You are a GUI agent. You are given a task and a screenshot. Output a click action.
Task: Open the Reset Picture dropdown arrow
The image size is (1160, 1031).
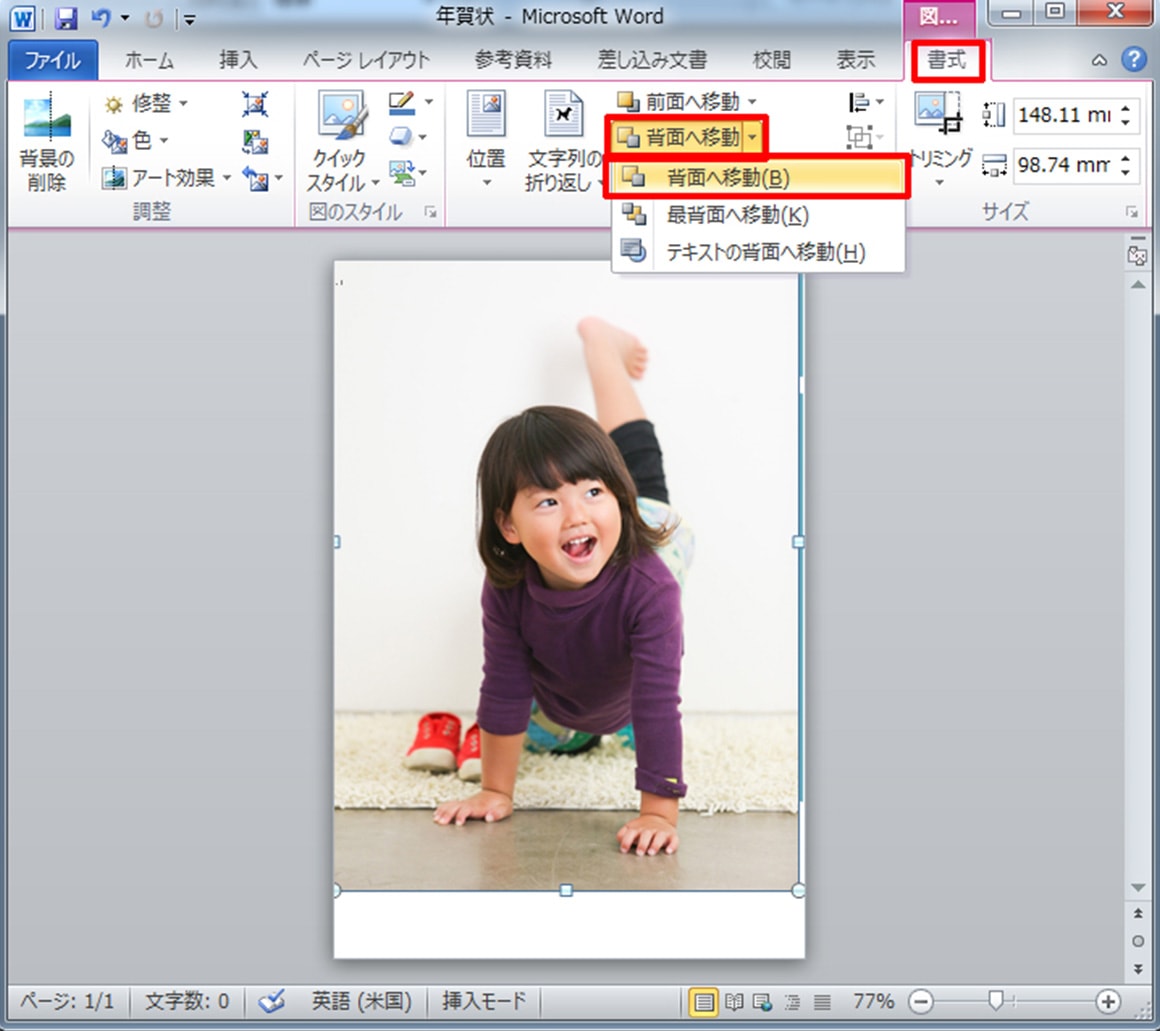[279, 178]
